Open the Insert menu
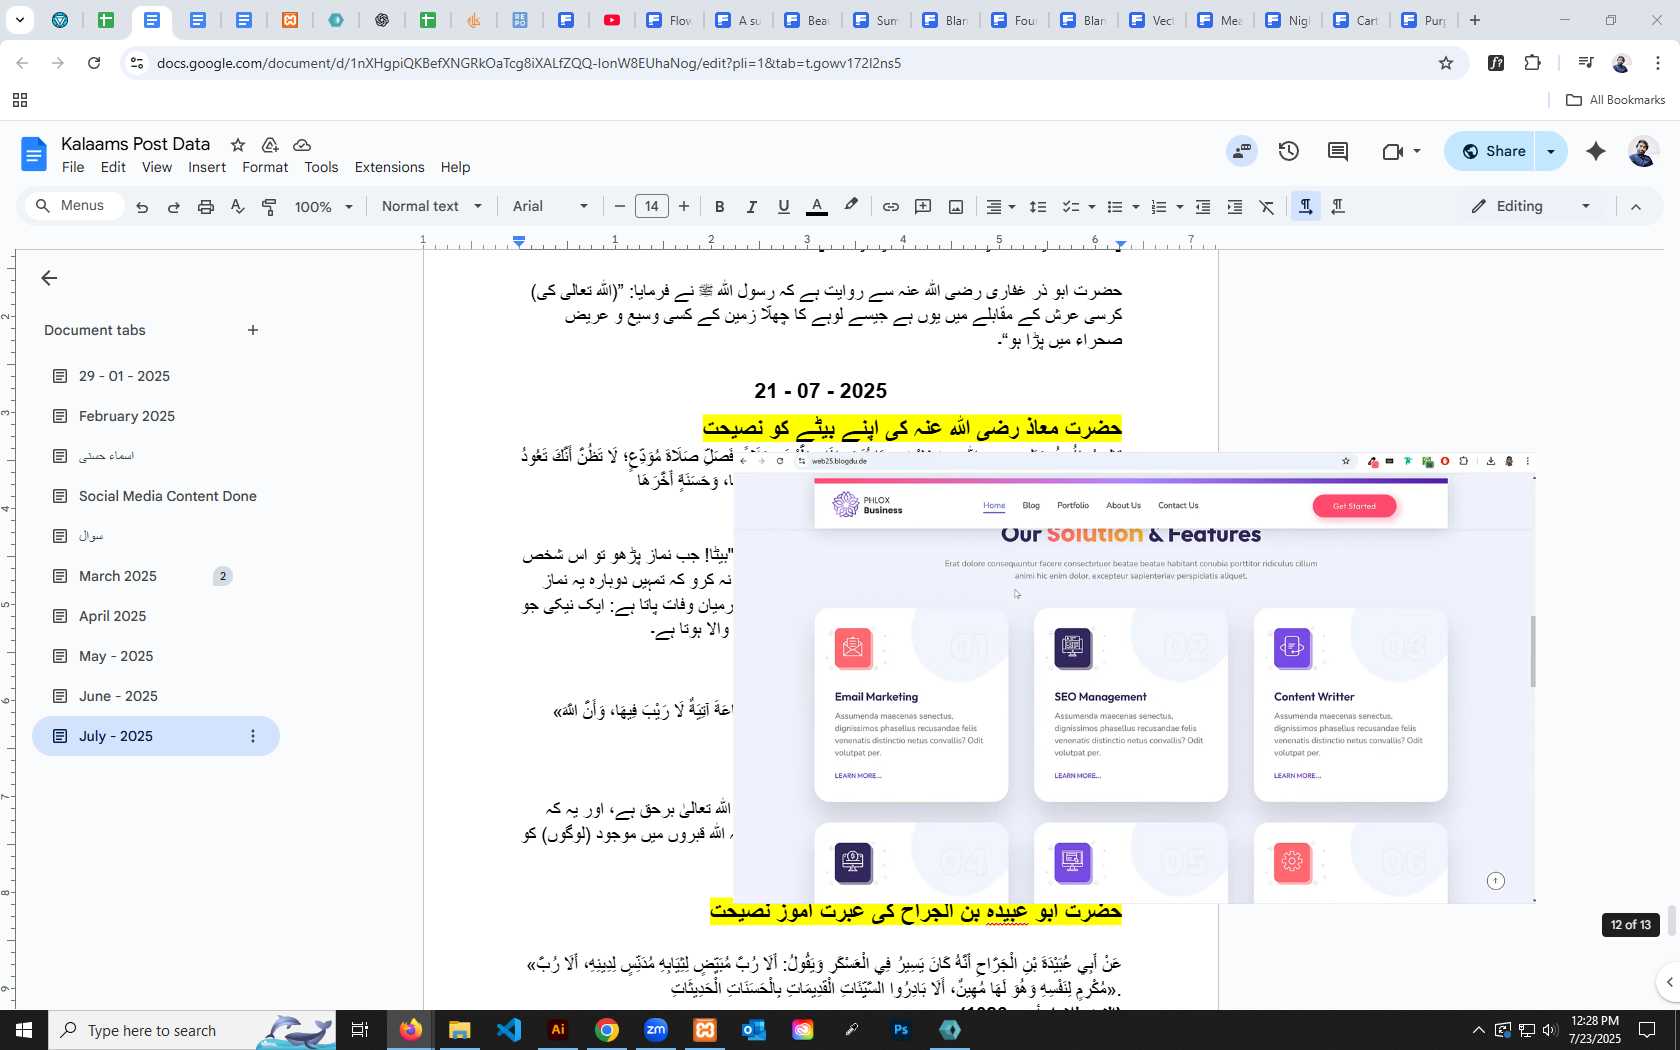 207,167
